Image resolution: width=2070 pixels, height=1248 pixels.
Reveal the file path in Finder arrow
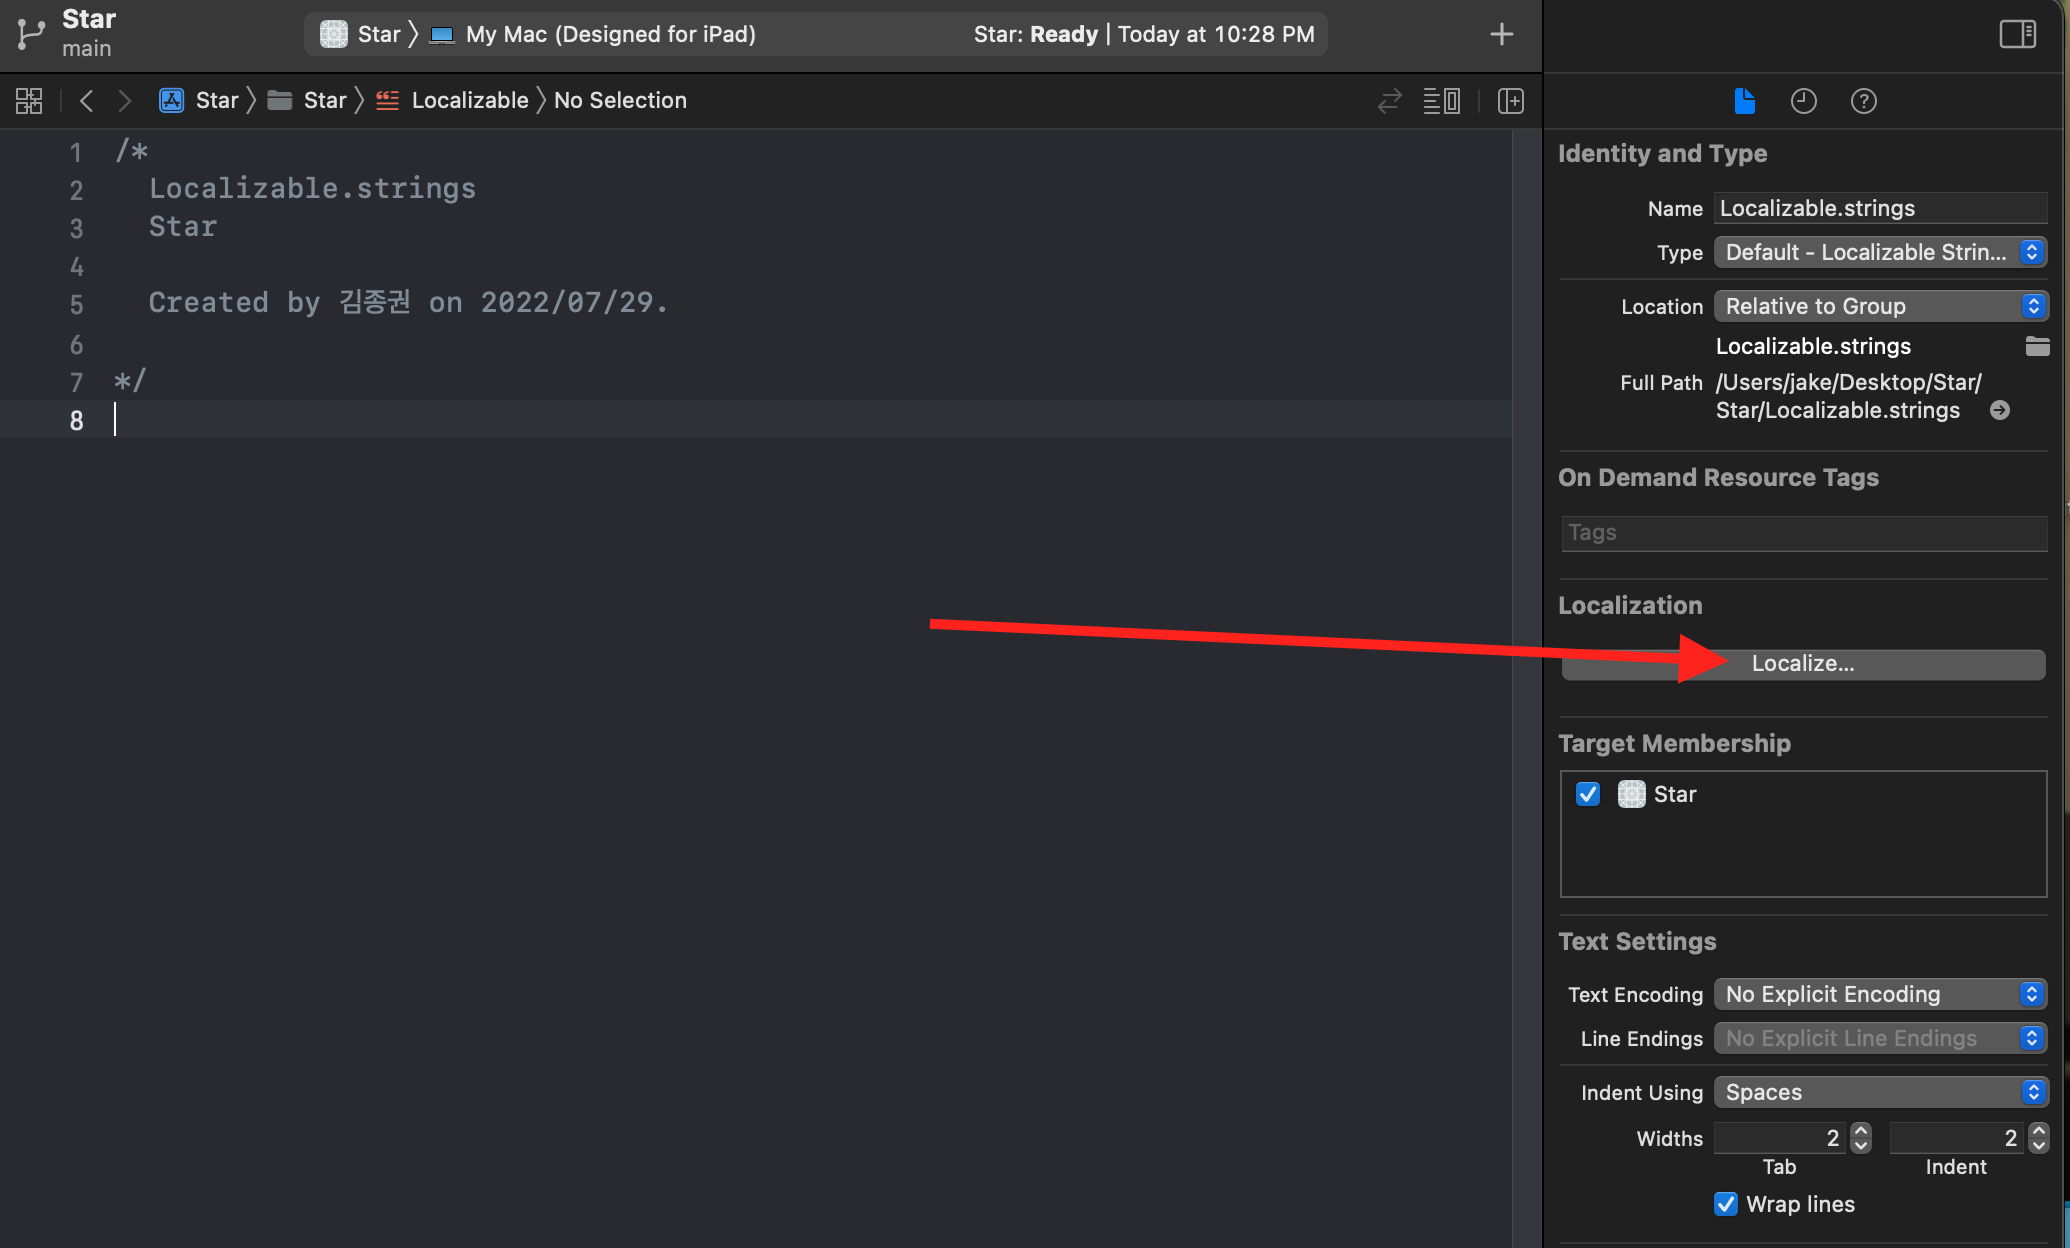pos(2000,410)
